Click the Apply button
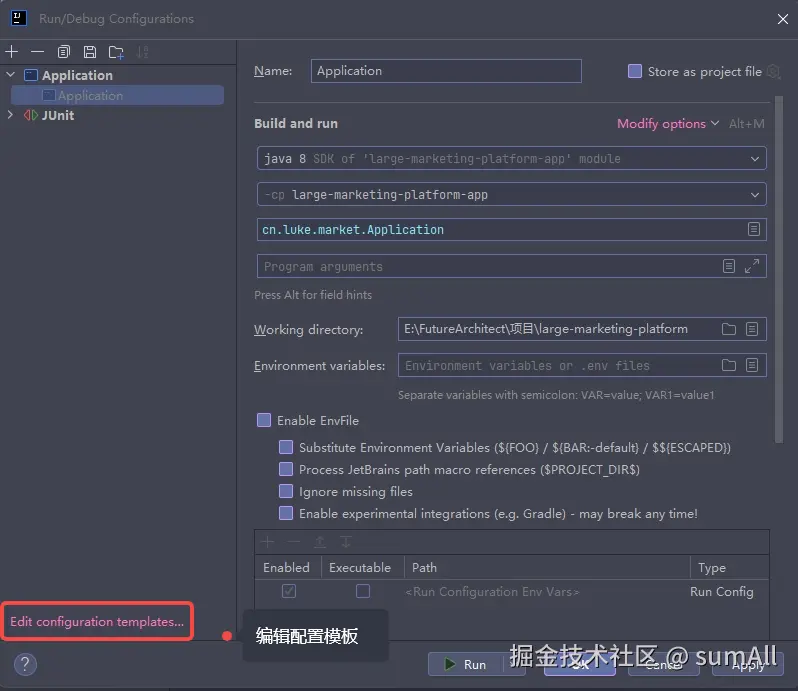The width and height of the screenshot is (798, 691). (x=748, y=665)
